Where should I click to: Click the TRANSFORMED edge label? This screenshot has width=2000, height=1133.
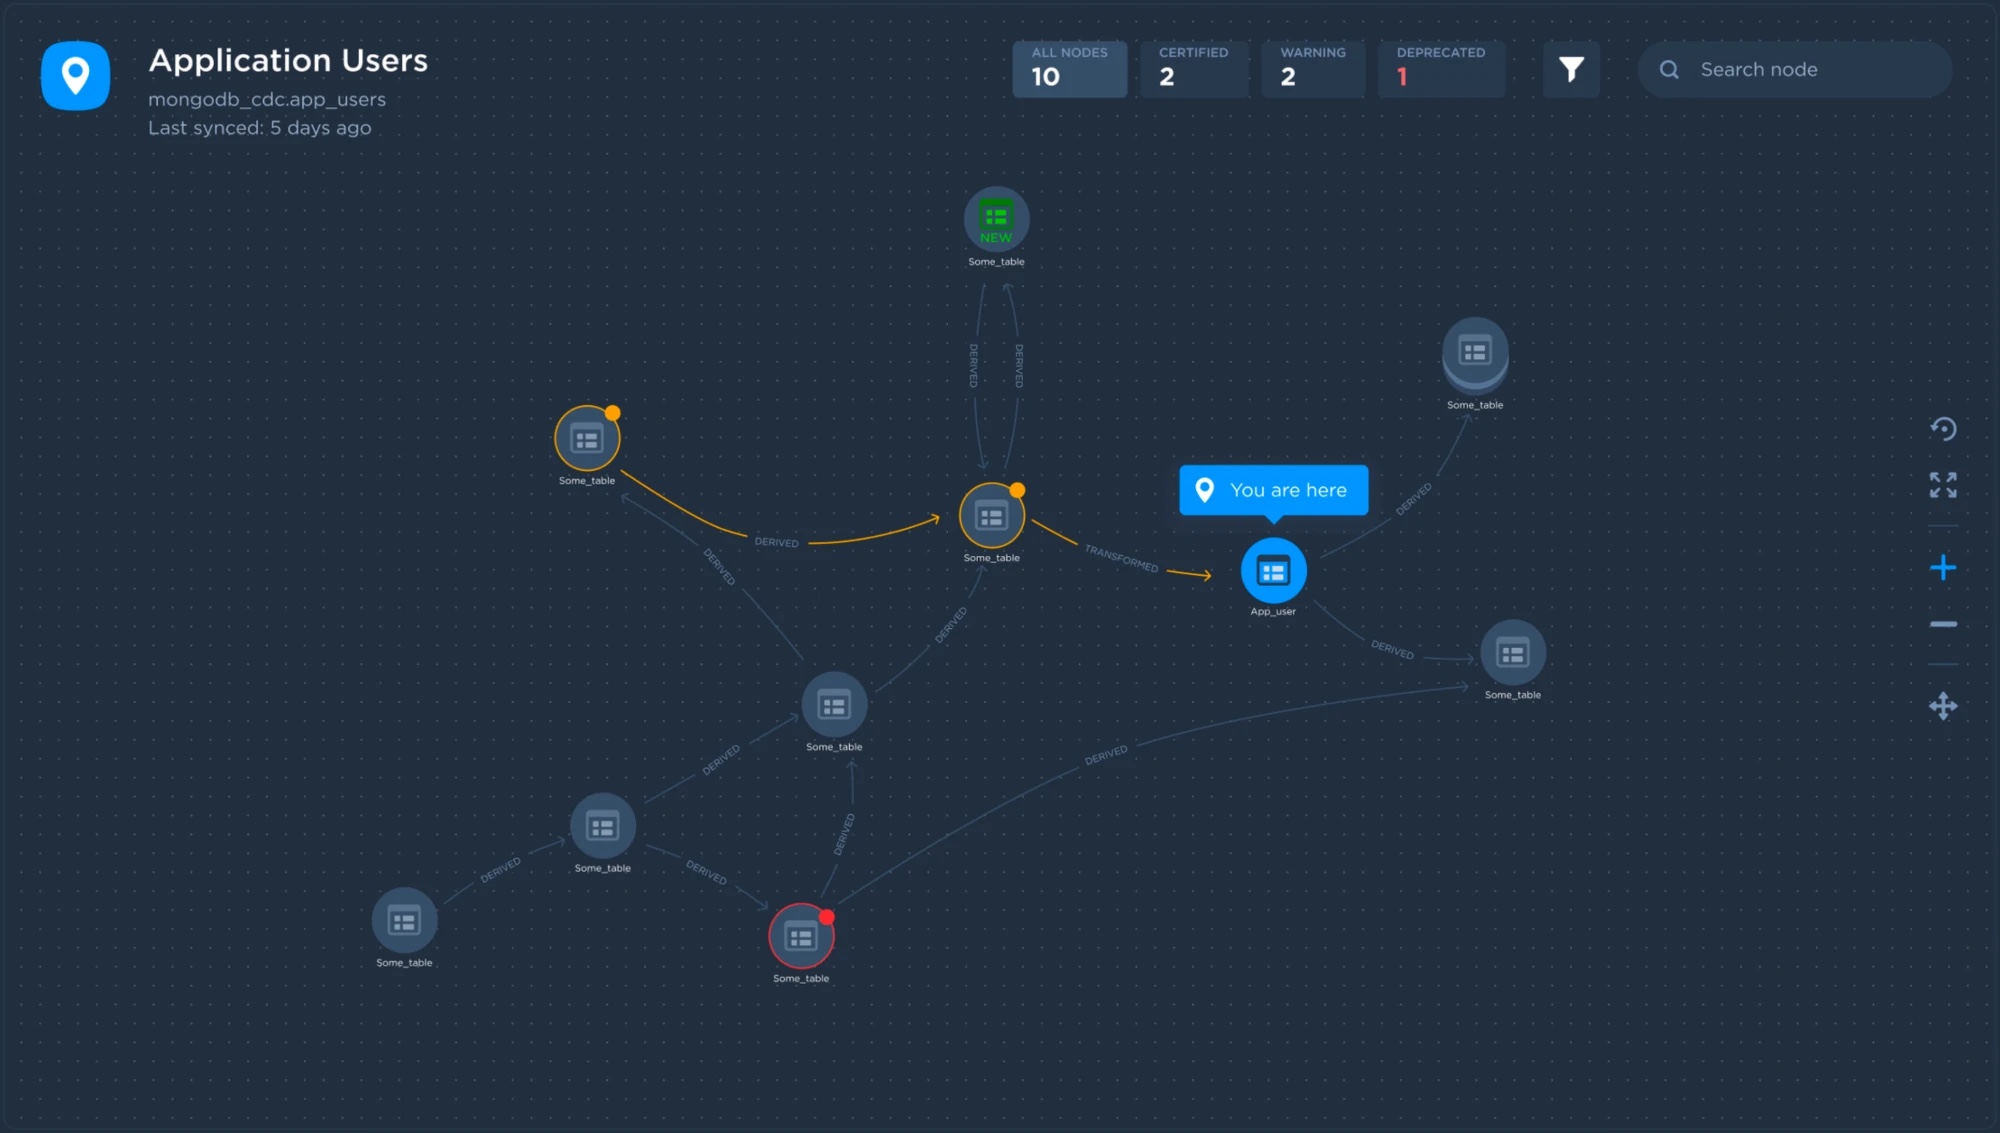click(x=1121, y=559)
